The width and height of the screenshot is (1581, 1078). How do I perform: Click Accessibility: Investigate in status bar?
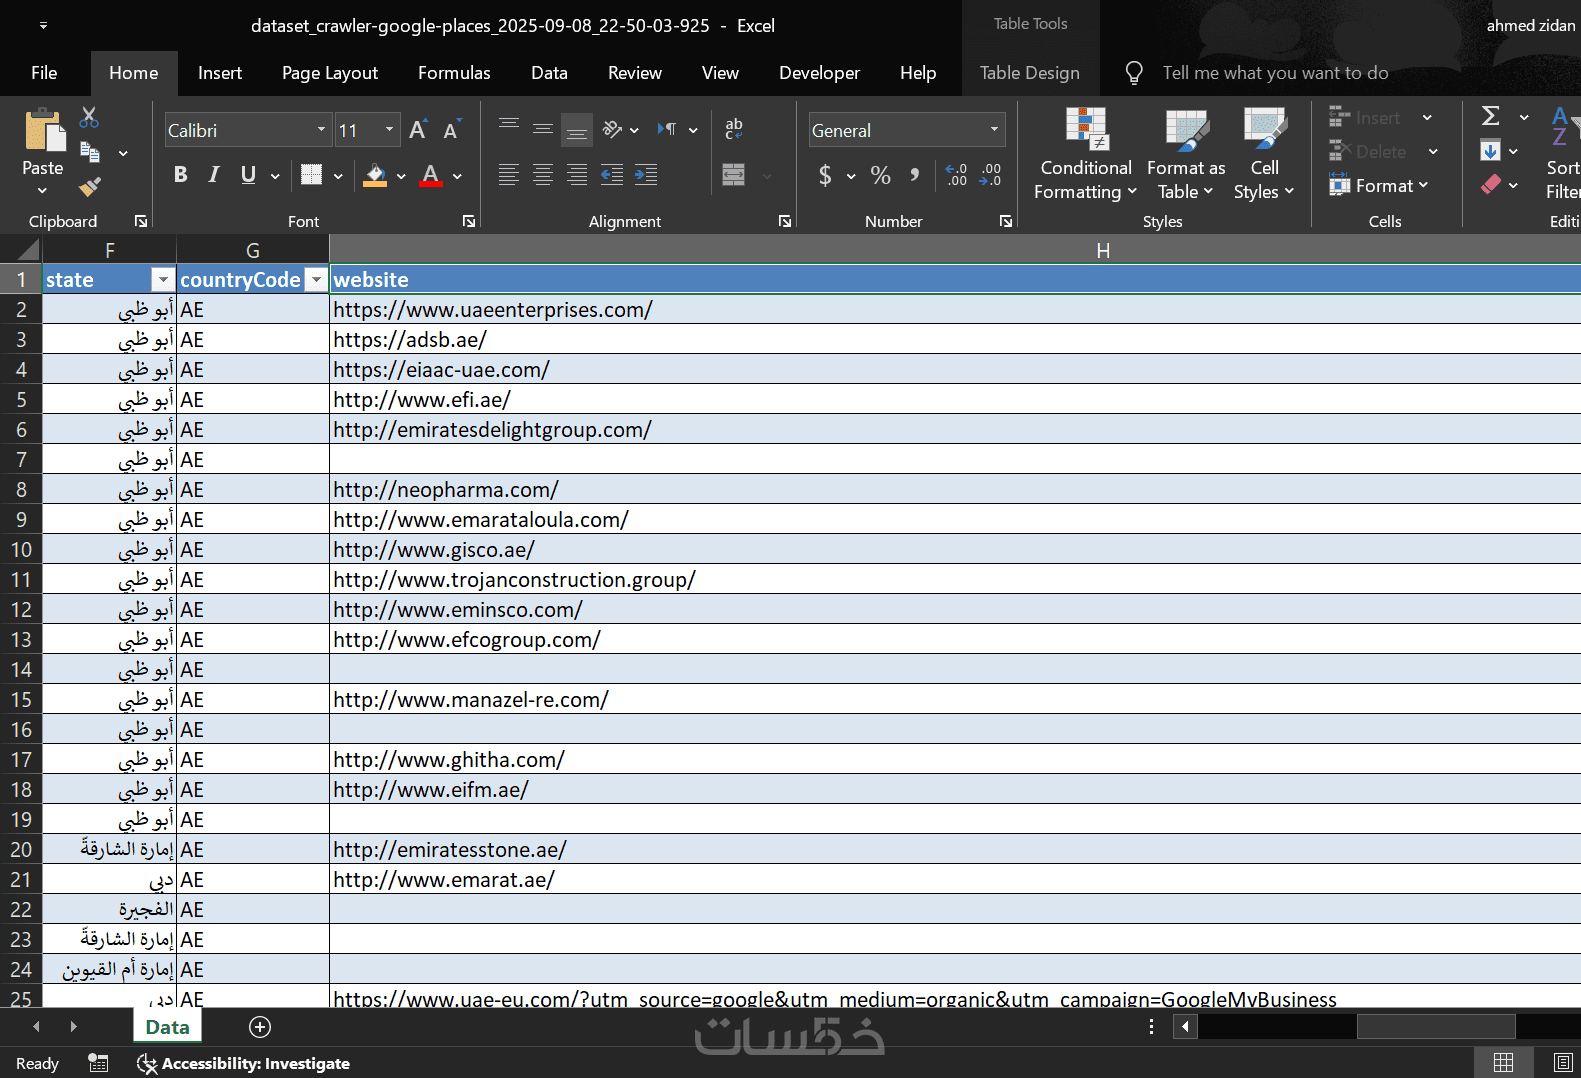click(x=244, y=1063)
